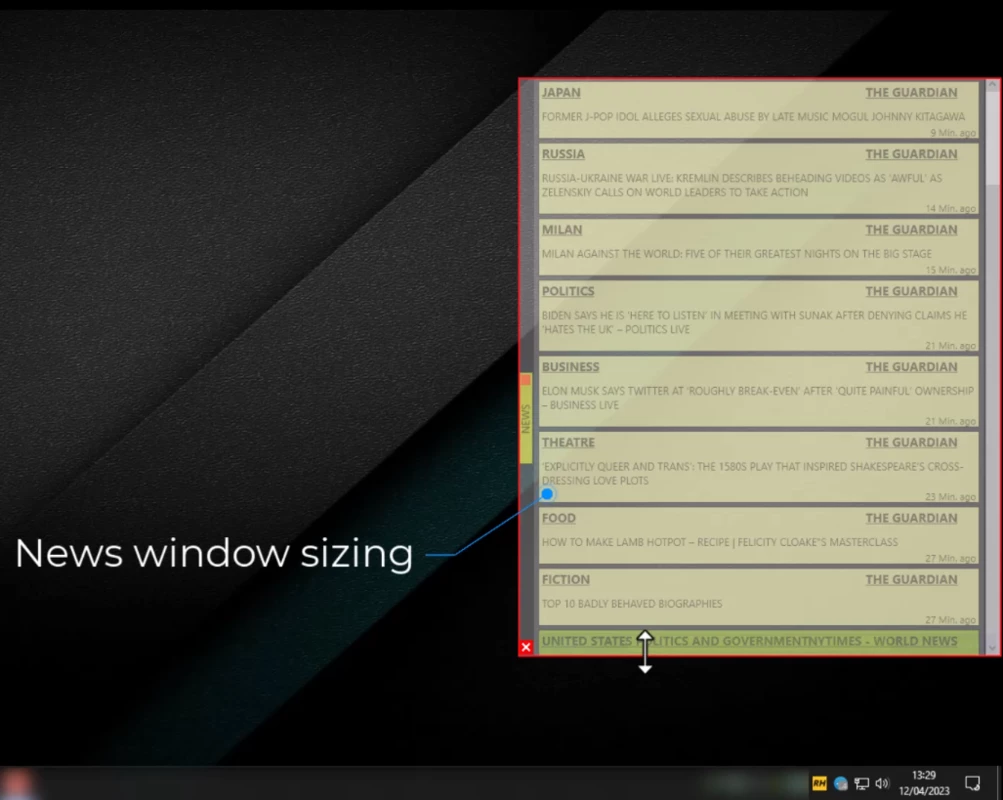Click THE GUARDIAN source in the Milan row
Viewport: 1003px width, 800px height.
[911, 230]
